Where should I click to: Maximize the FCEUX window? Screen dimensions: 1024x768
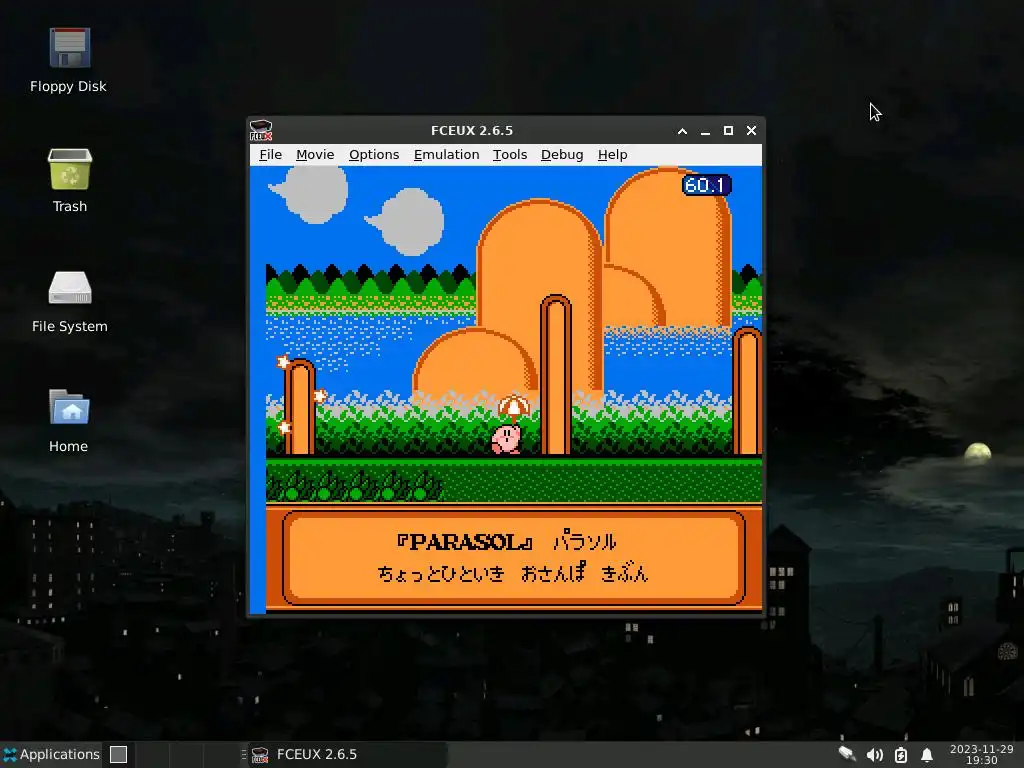(x=728, y=131)
